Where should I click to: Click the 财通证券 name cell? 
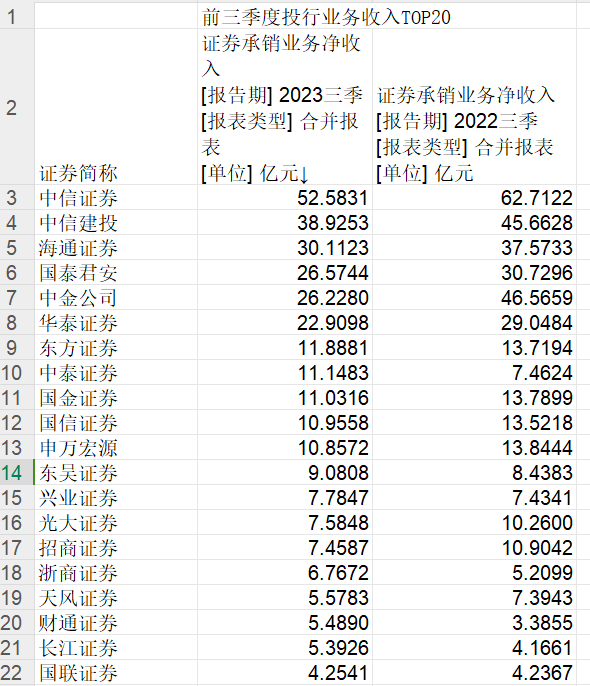click(116, 623)
